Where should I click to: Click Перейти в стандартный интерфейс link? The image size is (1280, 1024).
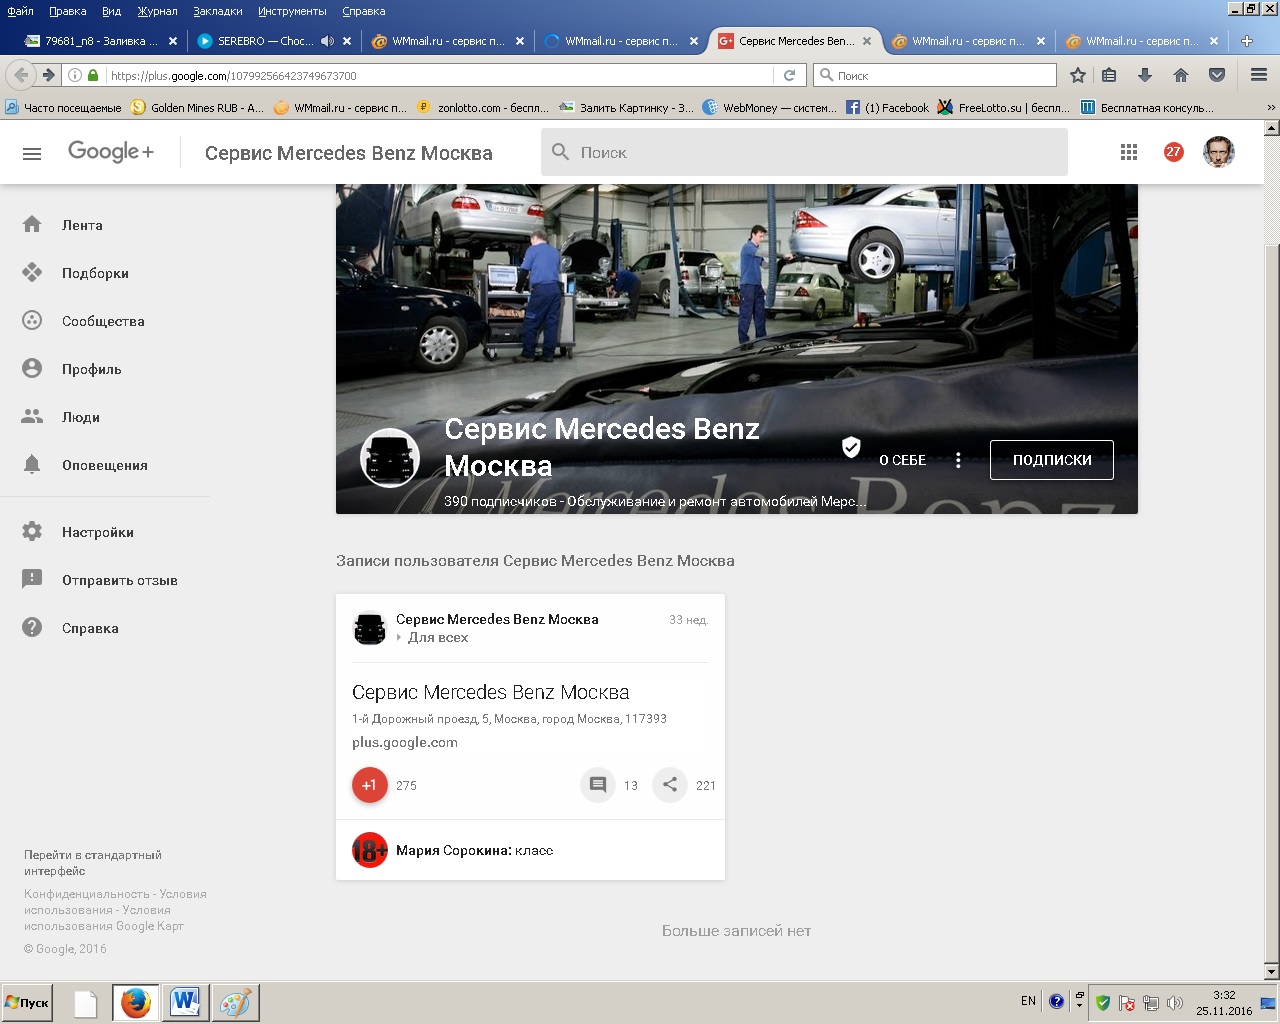(x=93, y=863)
